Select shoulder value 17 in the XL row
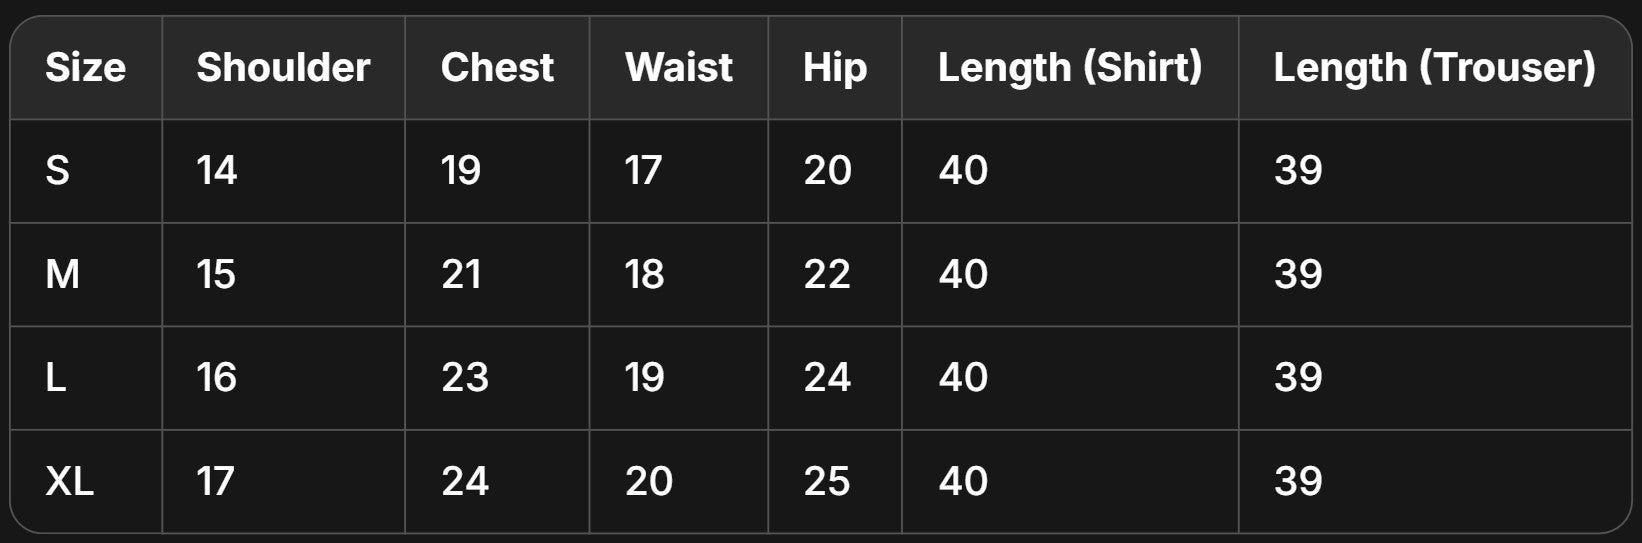 coord(216,482)
